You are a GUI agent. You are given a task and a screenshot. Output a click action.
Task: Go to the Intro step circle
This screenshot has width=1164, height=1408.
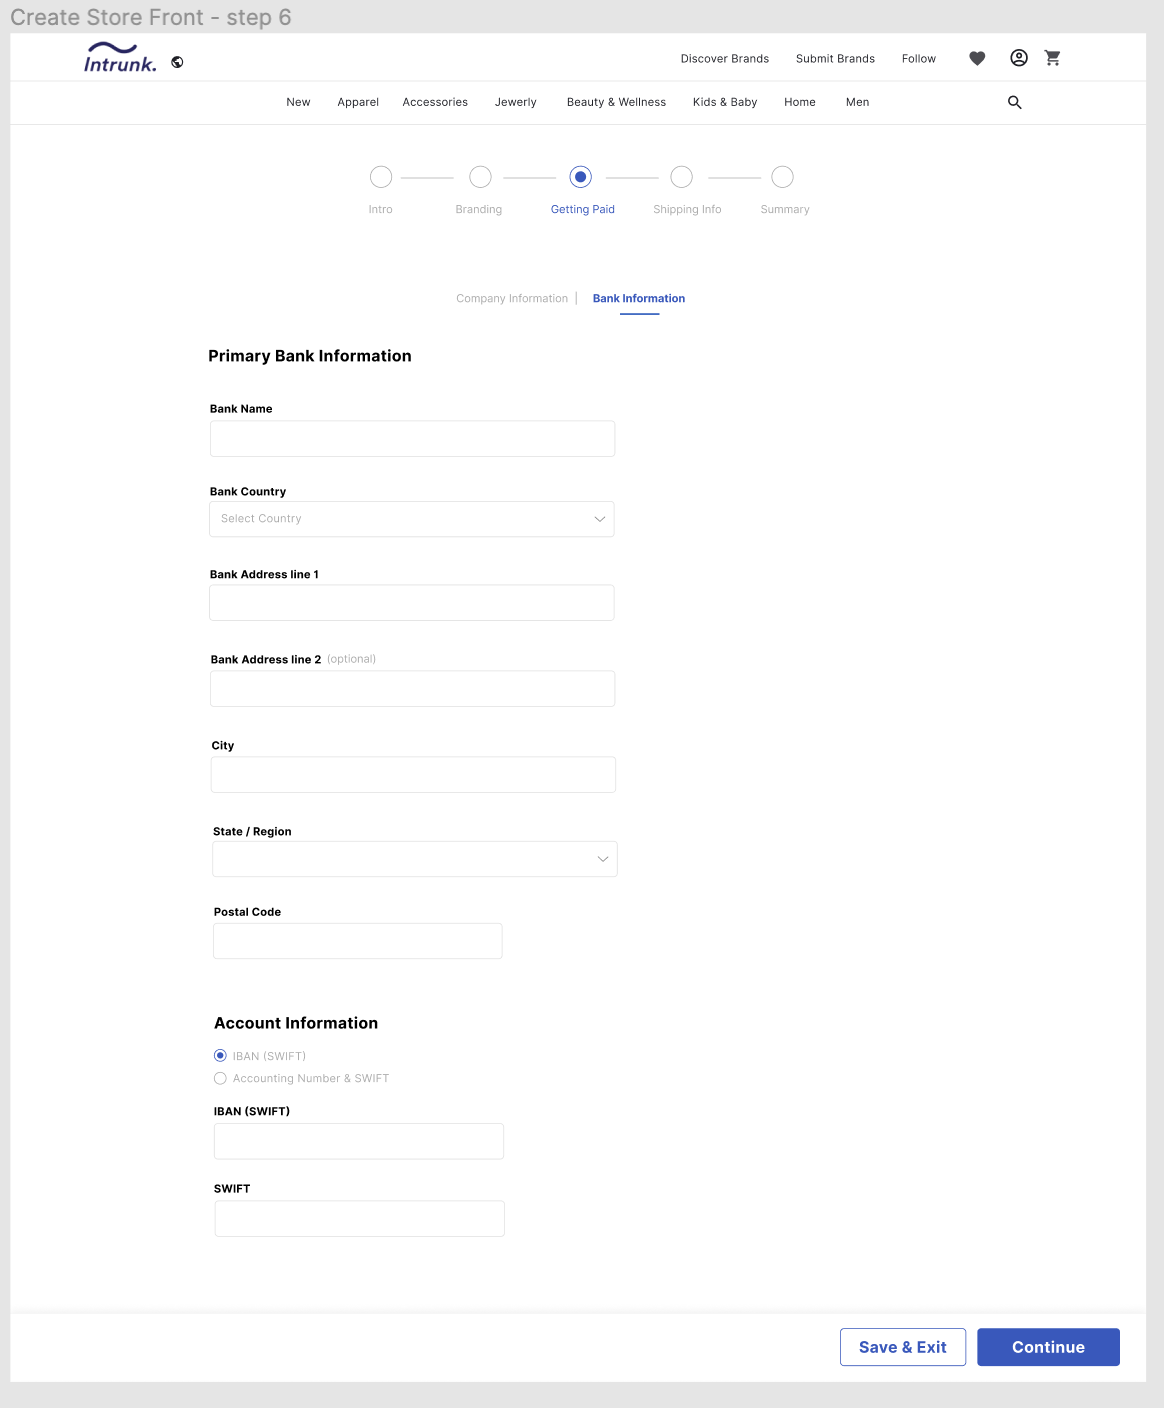(x=381, y=177)
